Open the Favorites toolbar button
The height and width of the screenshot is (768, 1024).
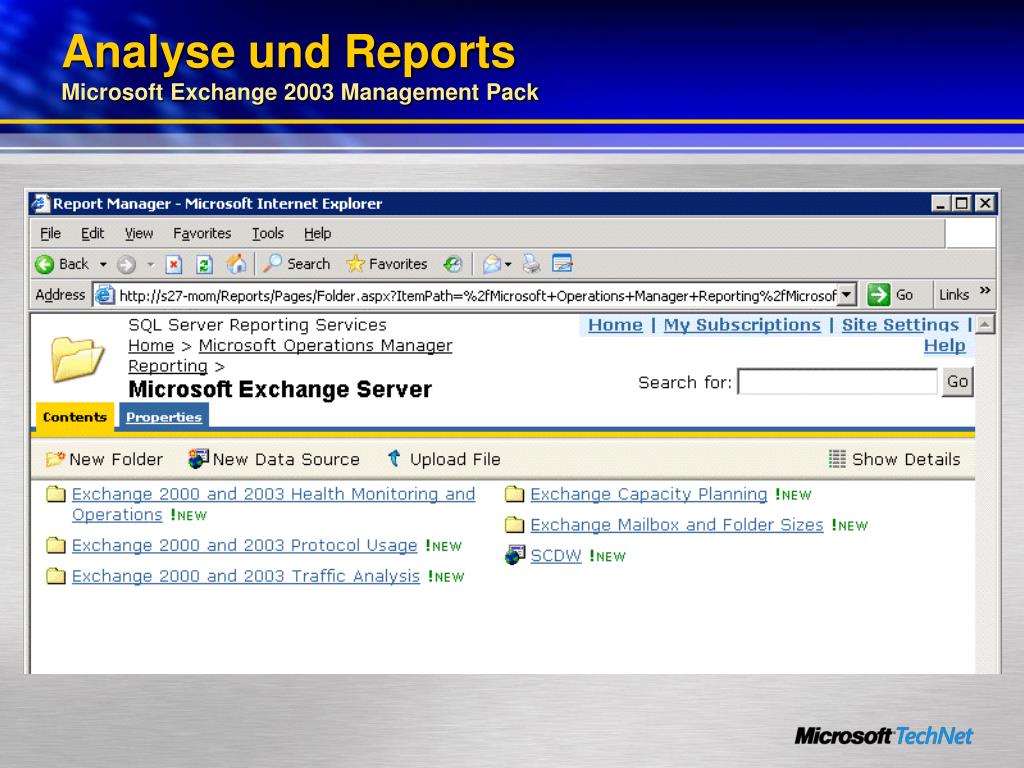(x=387, y=264)
